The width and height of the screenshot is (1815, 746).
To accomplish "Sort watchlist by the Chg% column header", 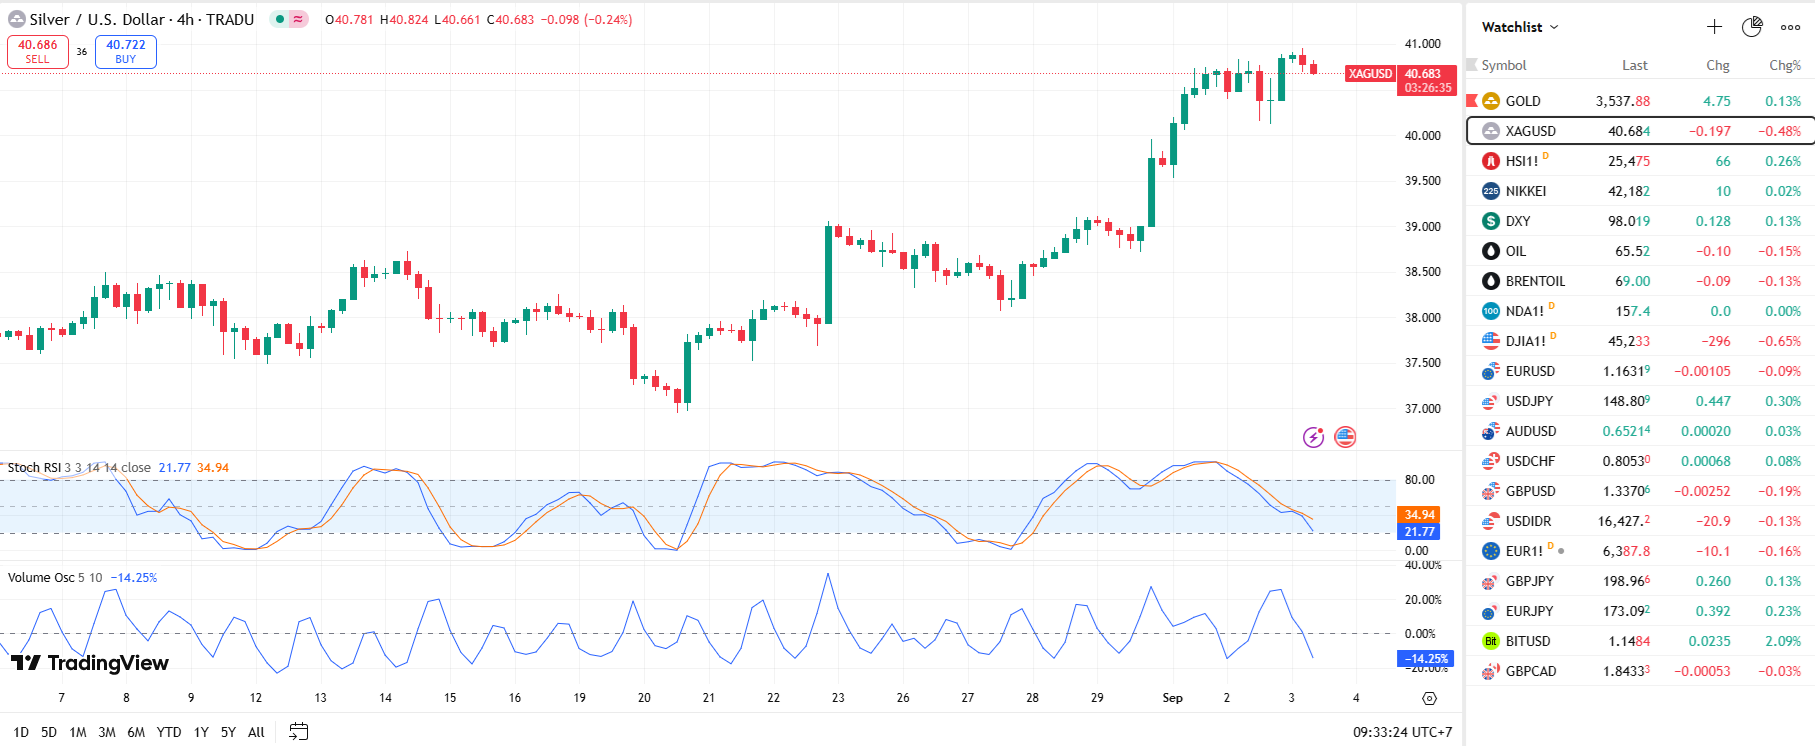I will tap(1784, 65).
